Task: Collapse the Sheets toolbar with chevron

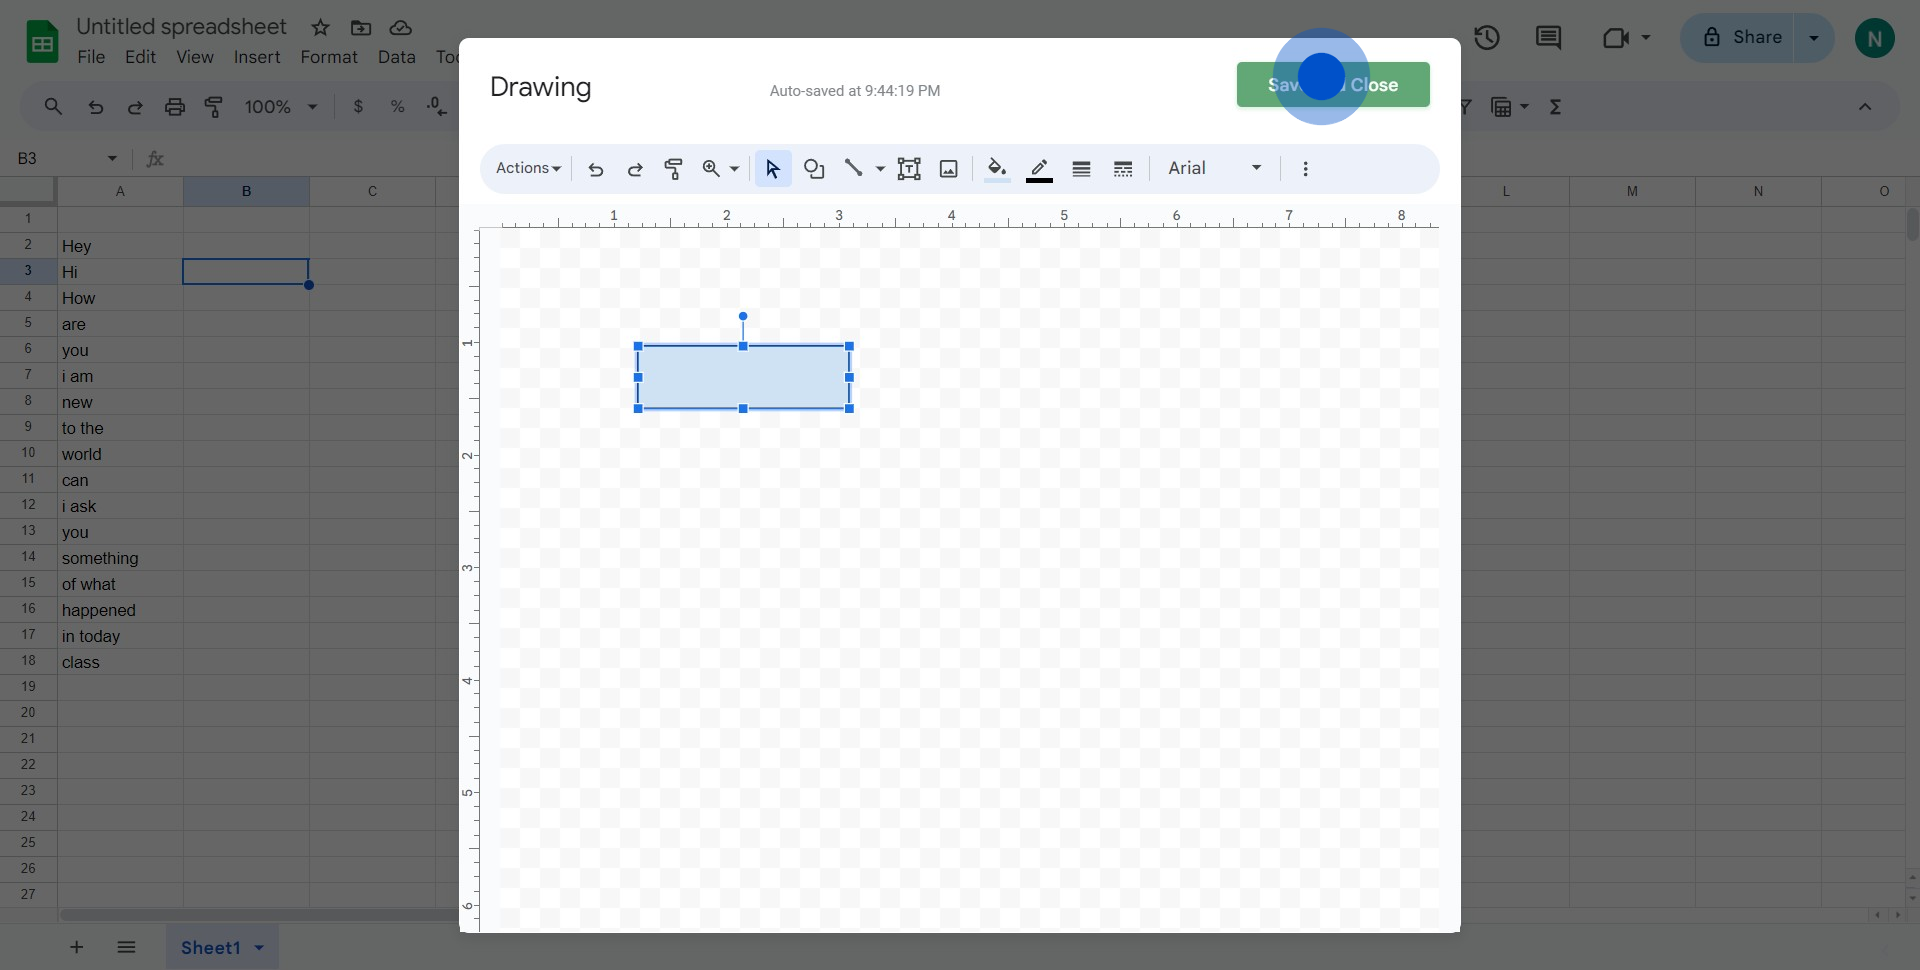Action: [x=1865, y=107]
